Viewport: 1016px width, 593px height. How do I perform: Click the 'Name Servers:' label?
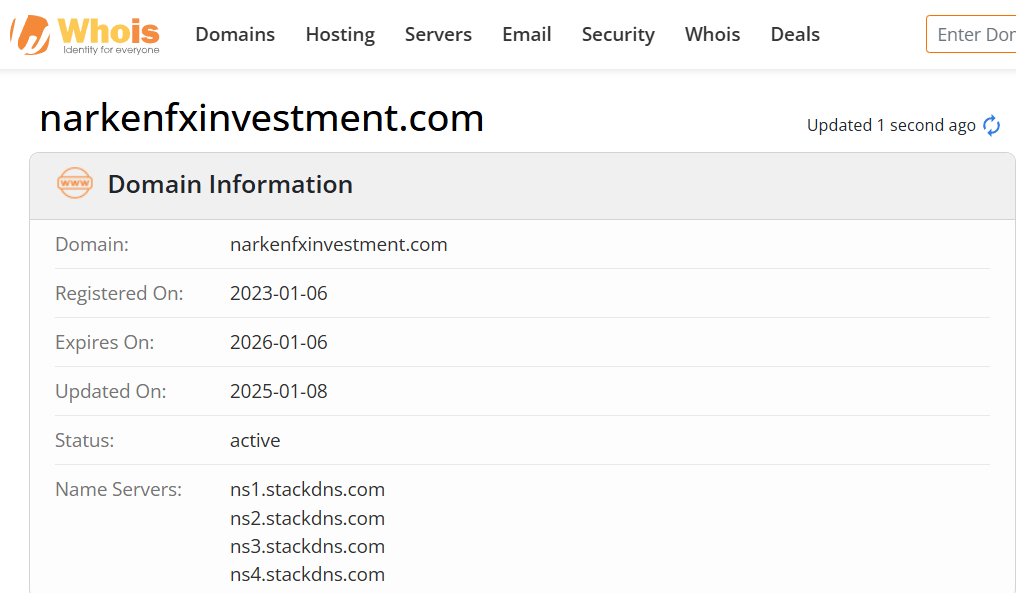point(119,489)
